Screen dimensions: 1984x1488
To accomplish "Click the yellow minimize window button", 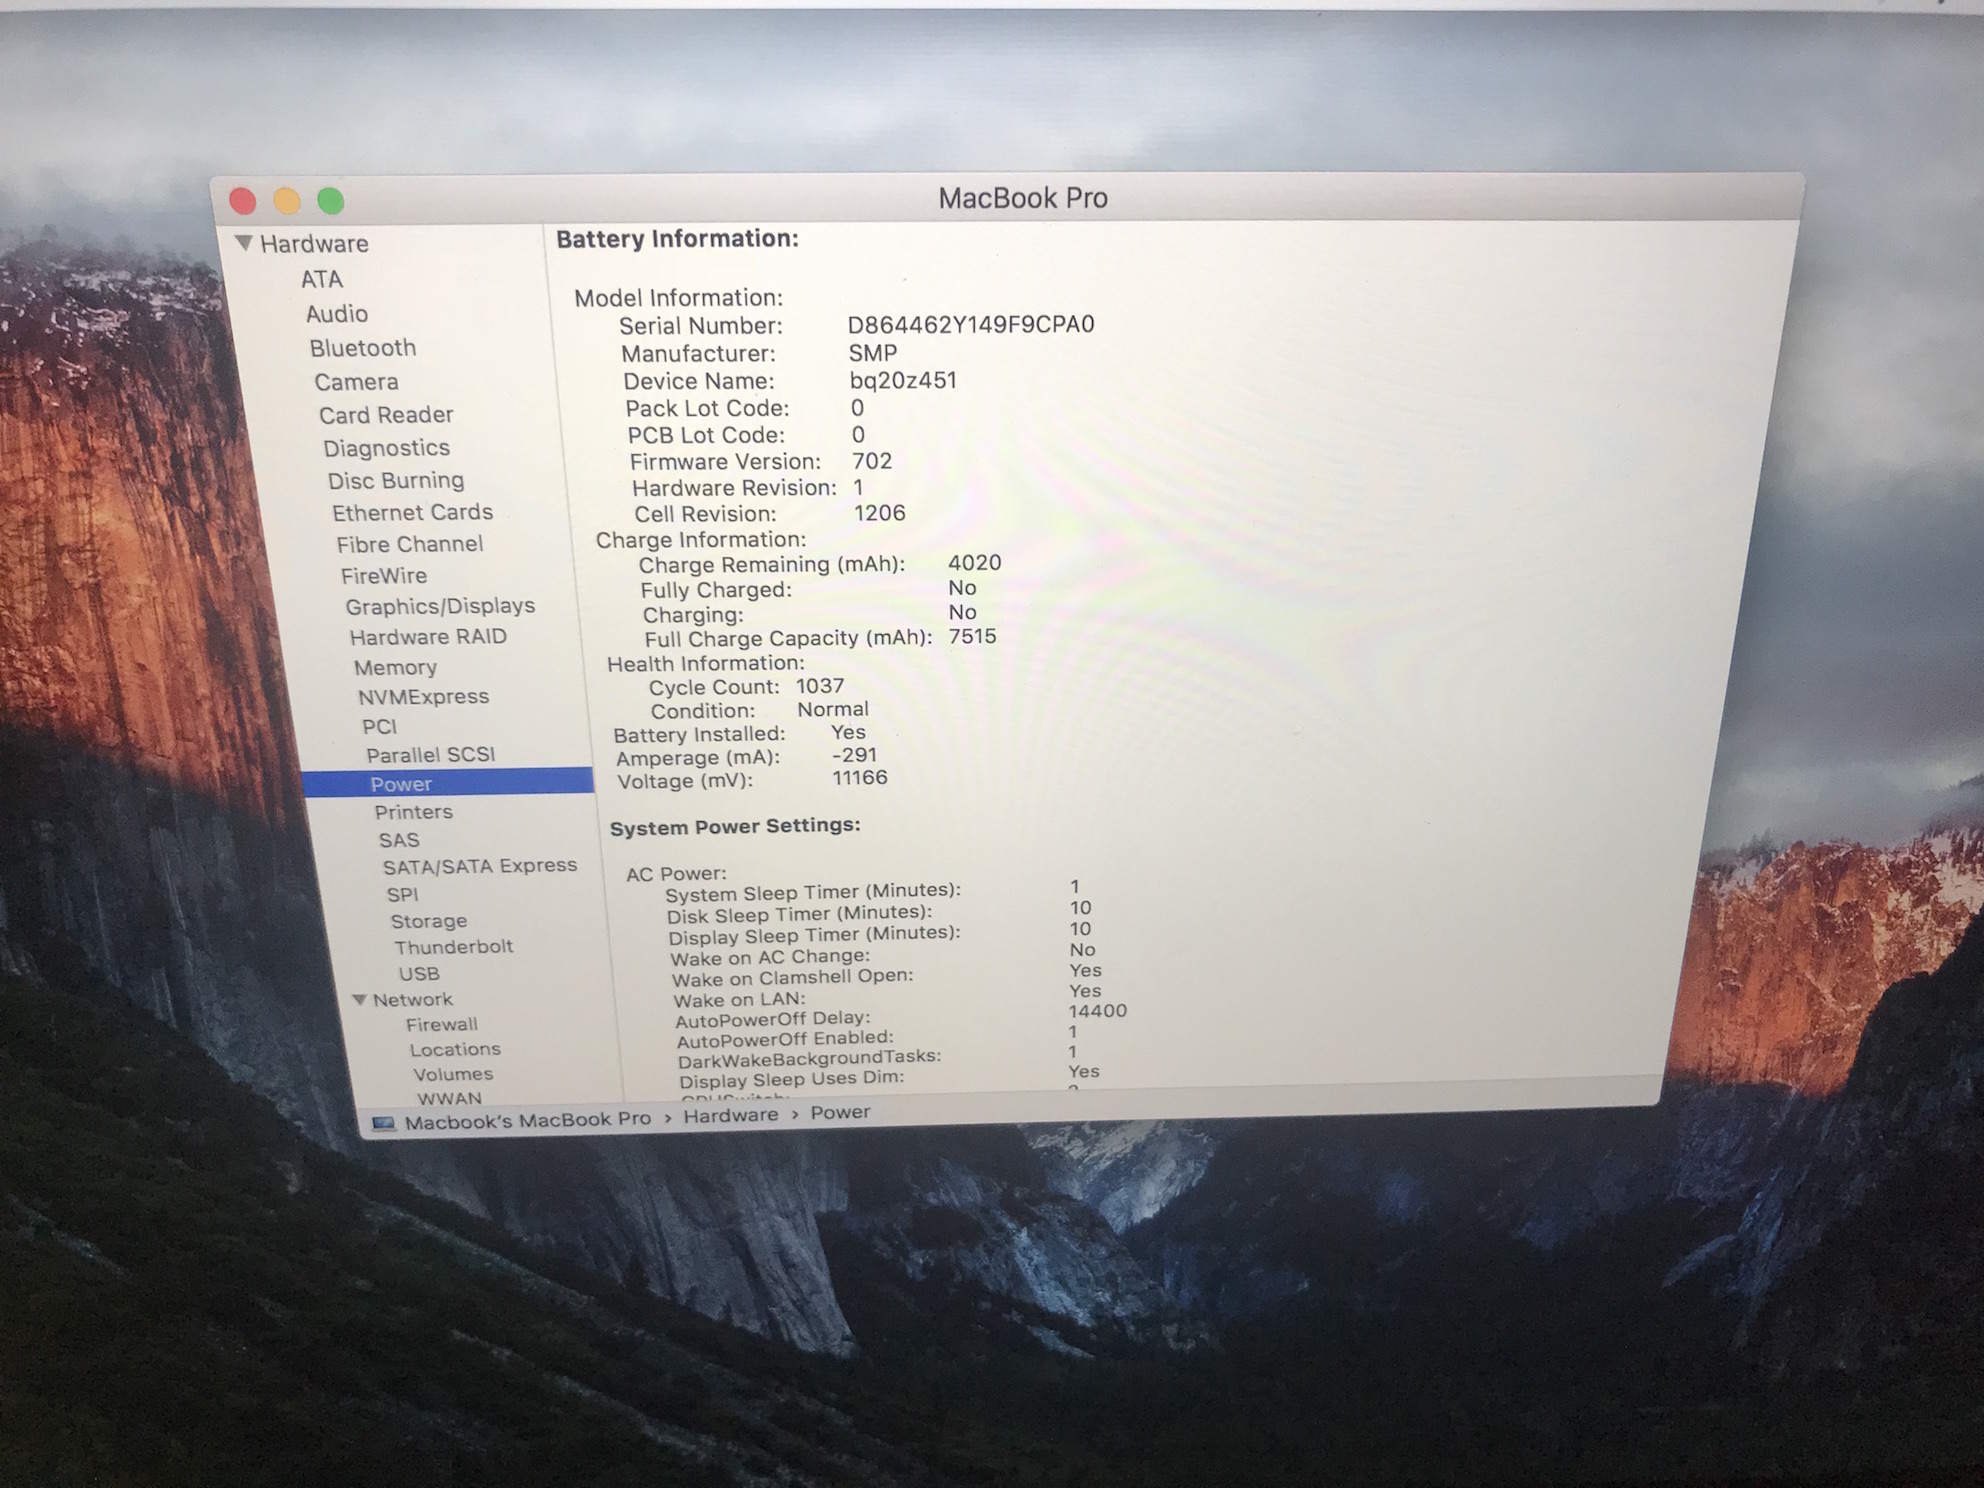I will [x=287, y=201].
